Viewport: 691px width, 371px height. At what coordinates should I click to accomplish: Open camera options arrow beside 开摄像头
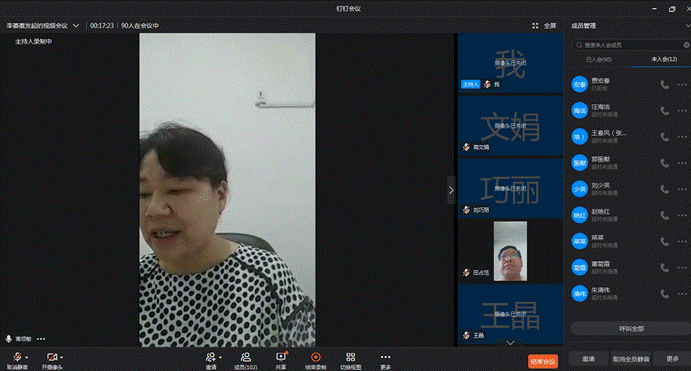pyautogui.click(x=62, y=357)
